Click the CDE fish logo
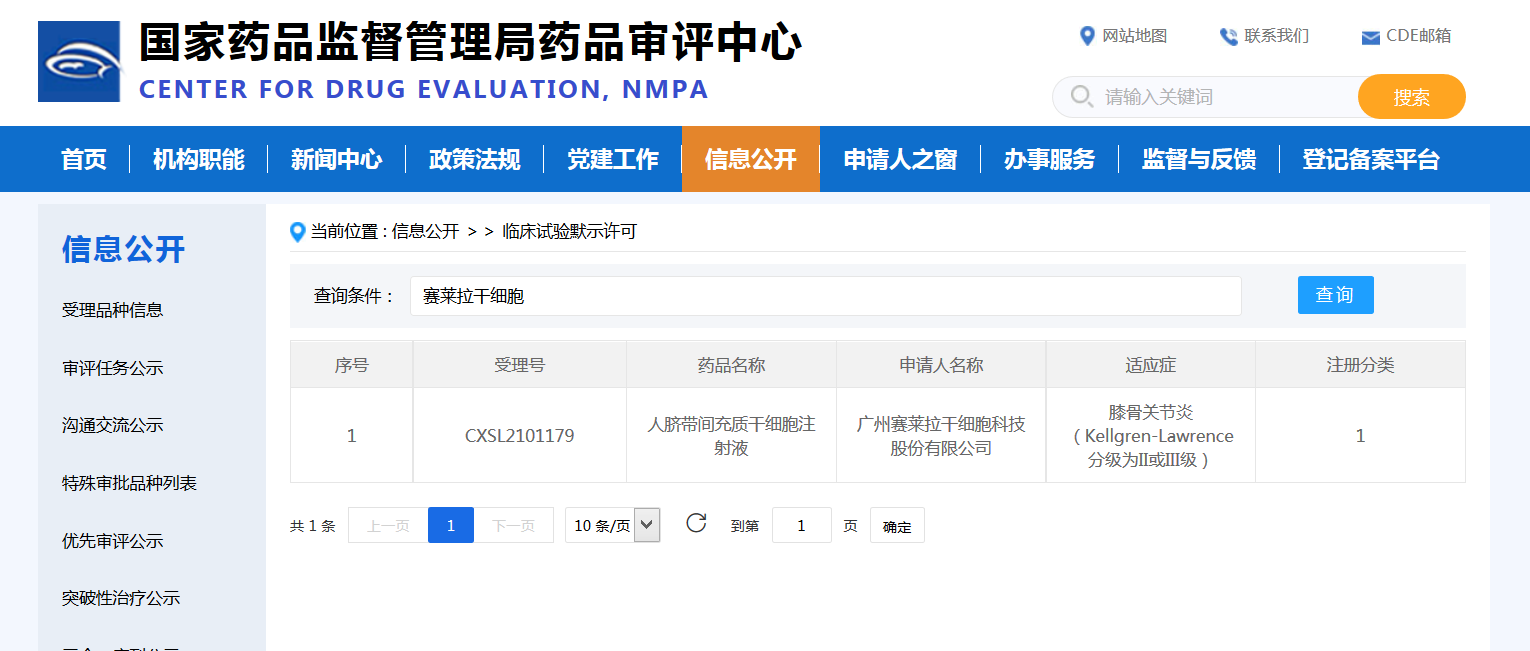 point(79,62)
